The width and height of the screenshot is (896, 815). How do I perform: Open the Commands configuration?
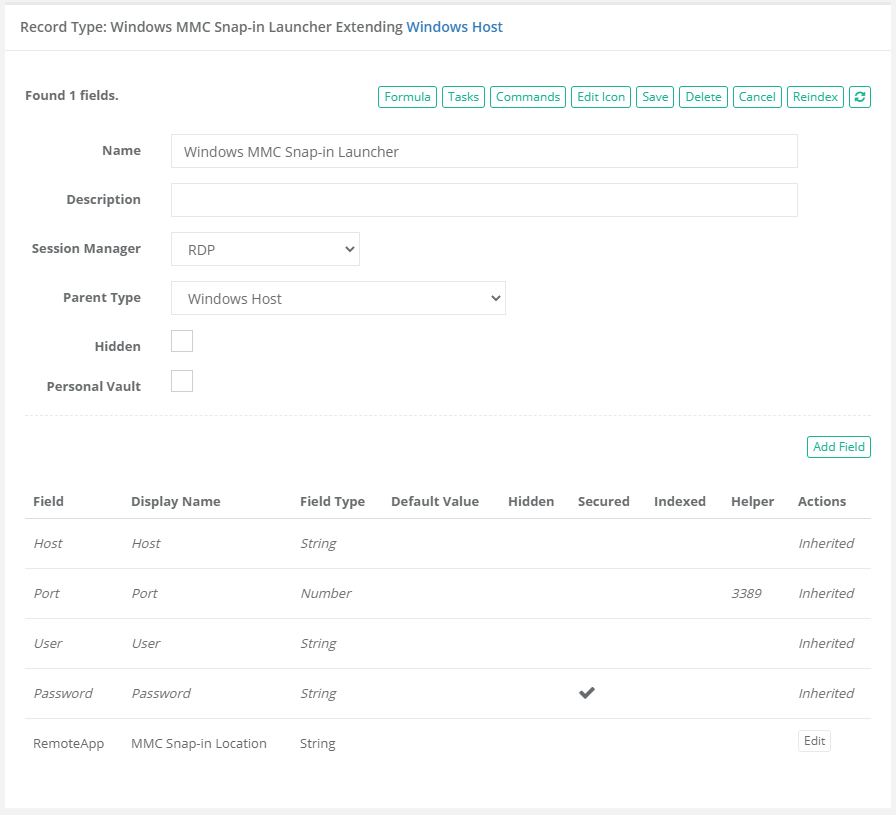click(527, 97)
